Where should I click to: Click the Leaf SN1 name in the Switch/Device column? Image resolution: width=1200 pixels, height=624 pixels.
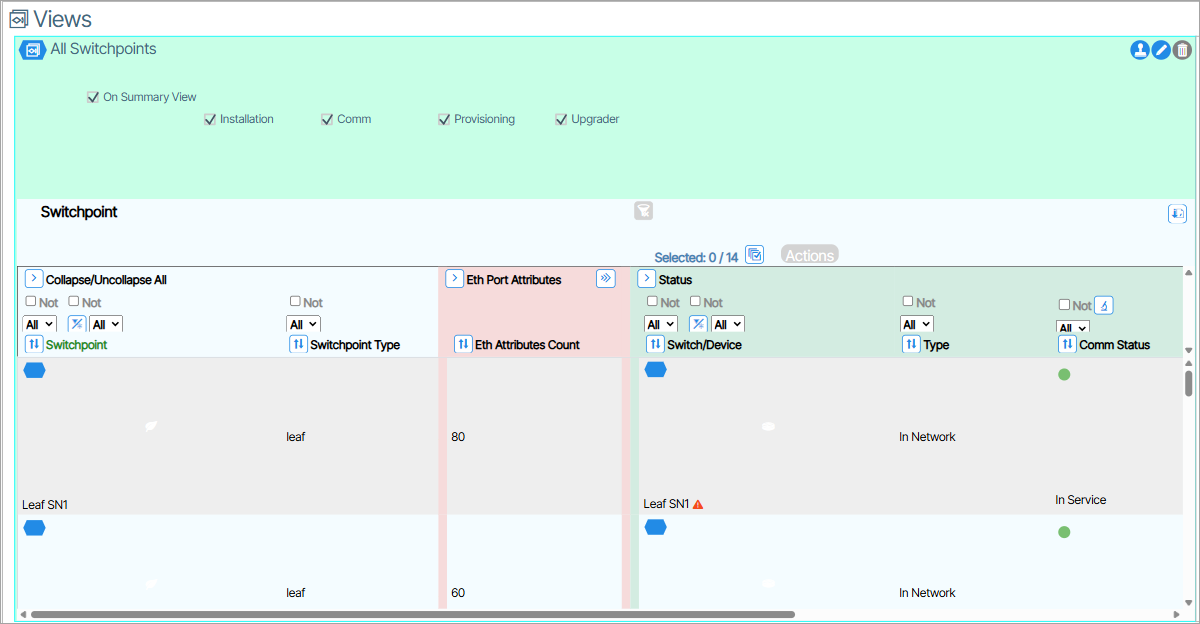point(666,504)
